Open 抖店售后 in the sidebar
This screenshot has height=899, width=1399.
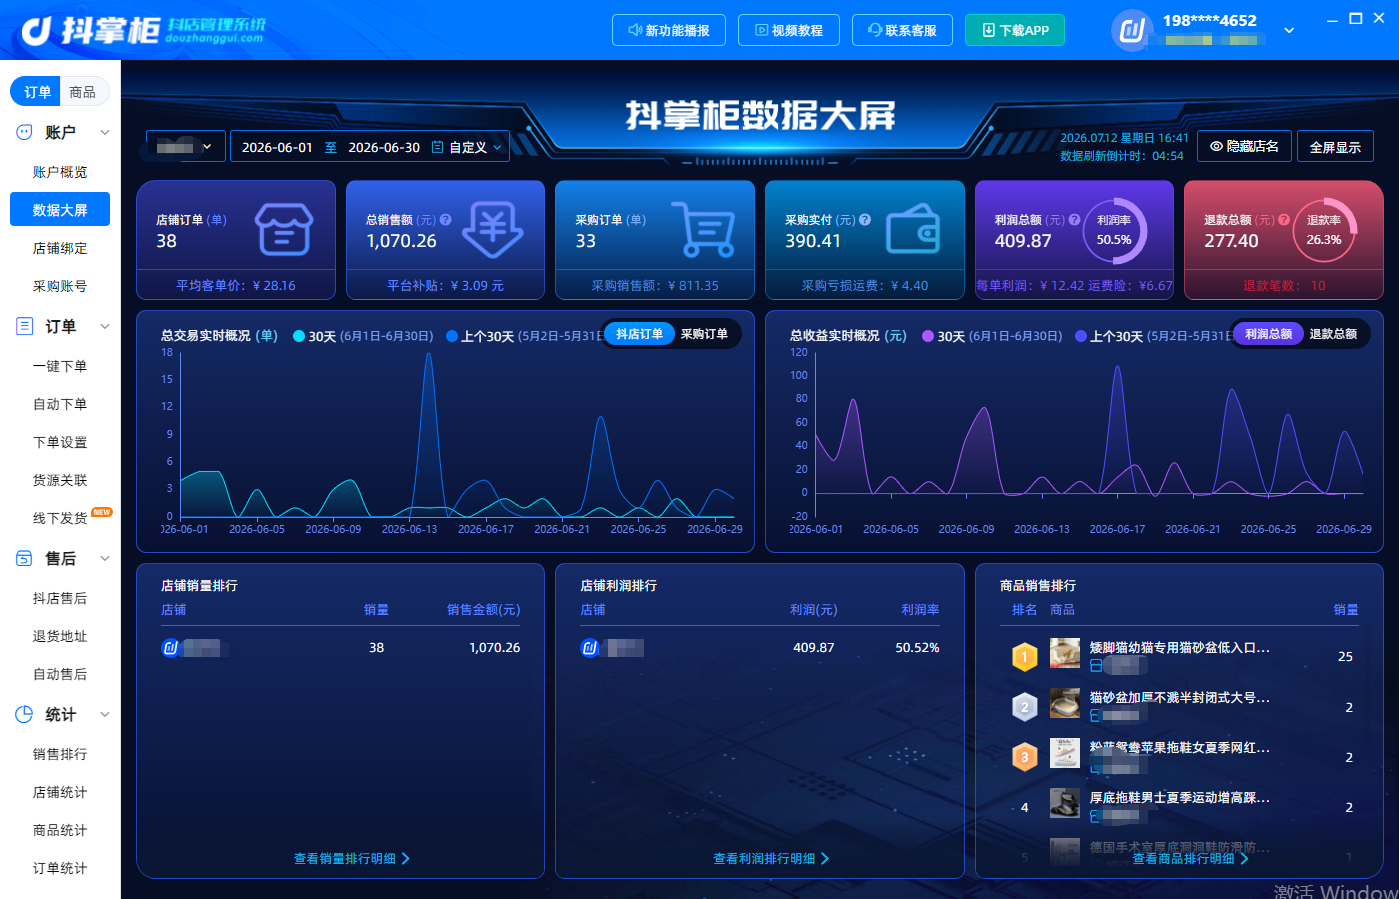[x=60, y=598]
